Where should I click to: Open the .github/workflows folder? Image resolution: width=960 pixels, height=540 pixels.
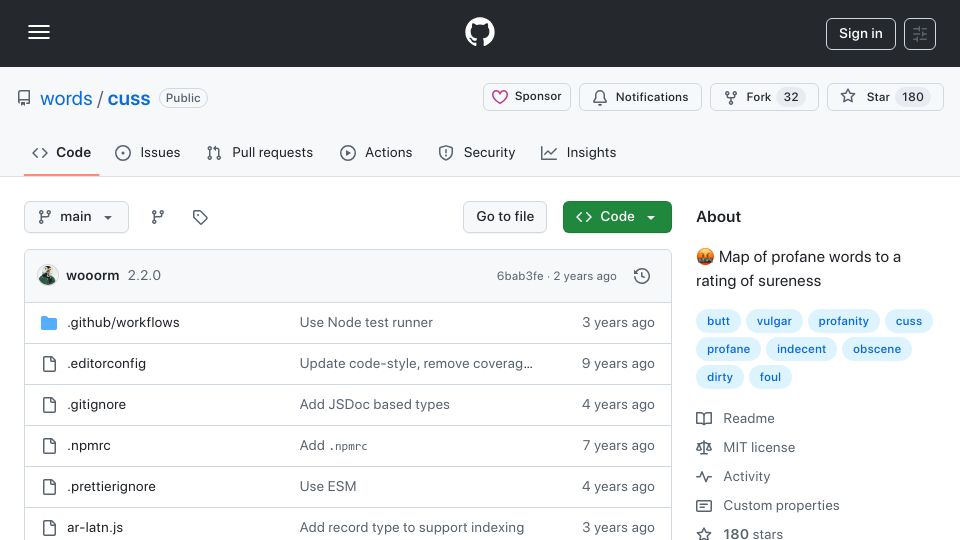123,323
